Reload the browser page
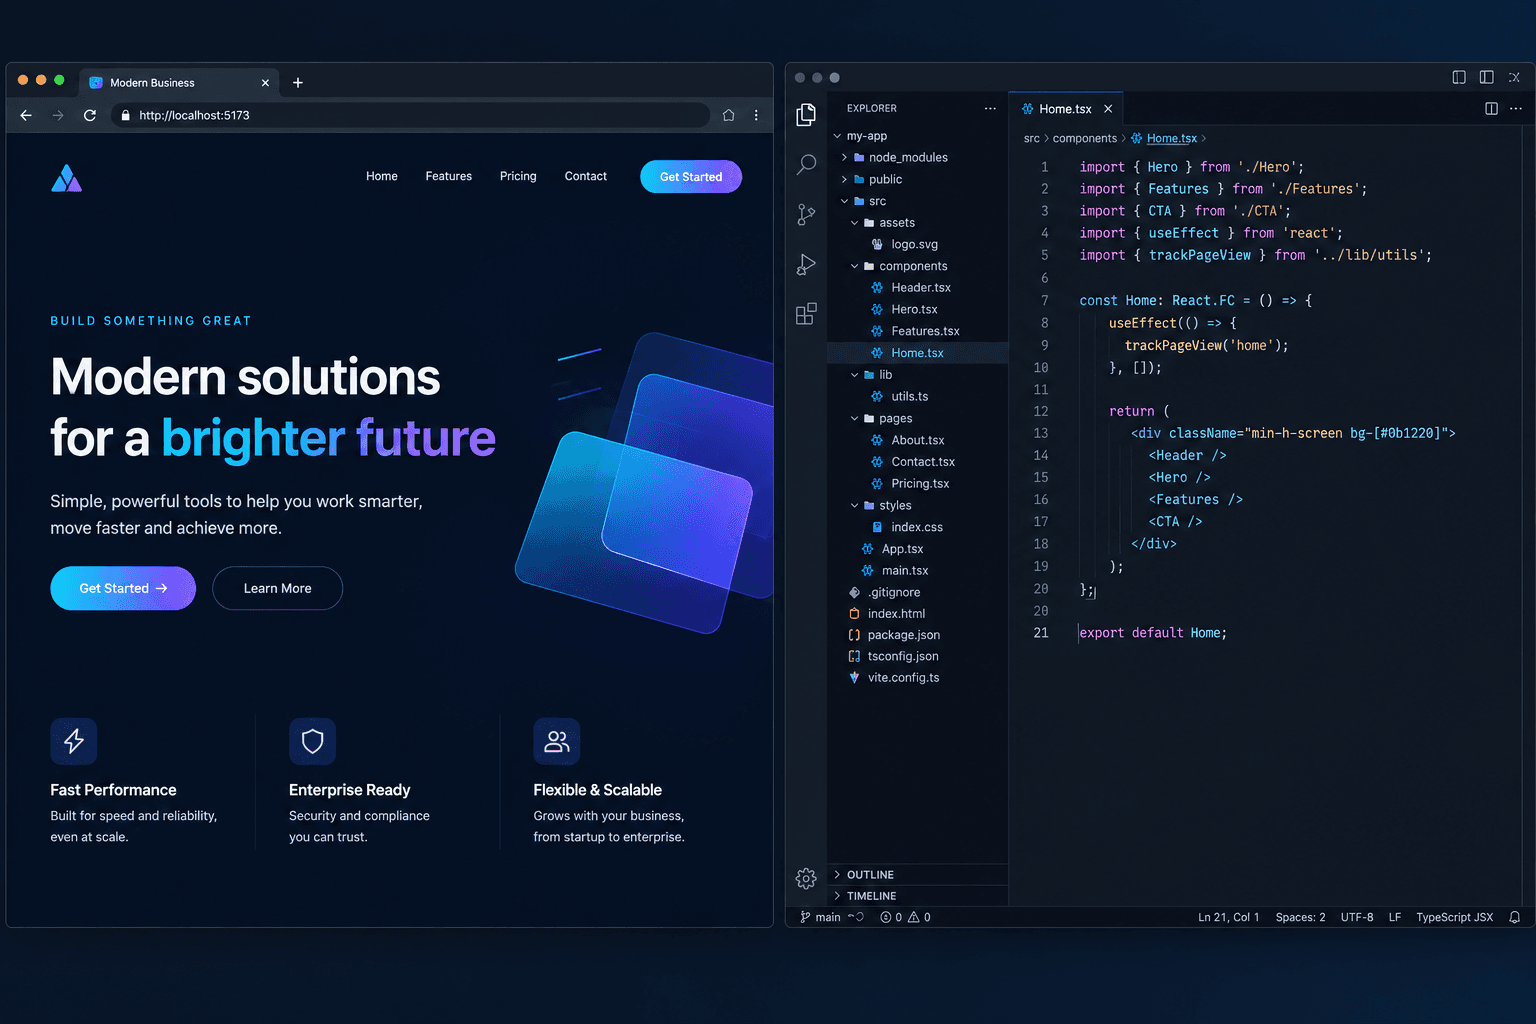The width and height of the screenshot is (1536, 1024). (90, 115)
